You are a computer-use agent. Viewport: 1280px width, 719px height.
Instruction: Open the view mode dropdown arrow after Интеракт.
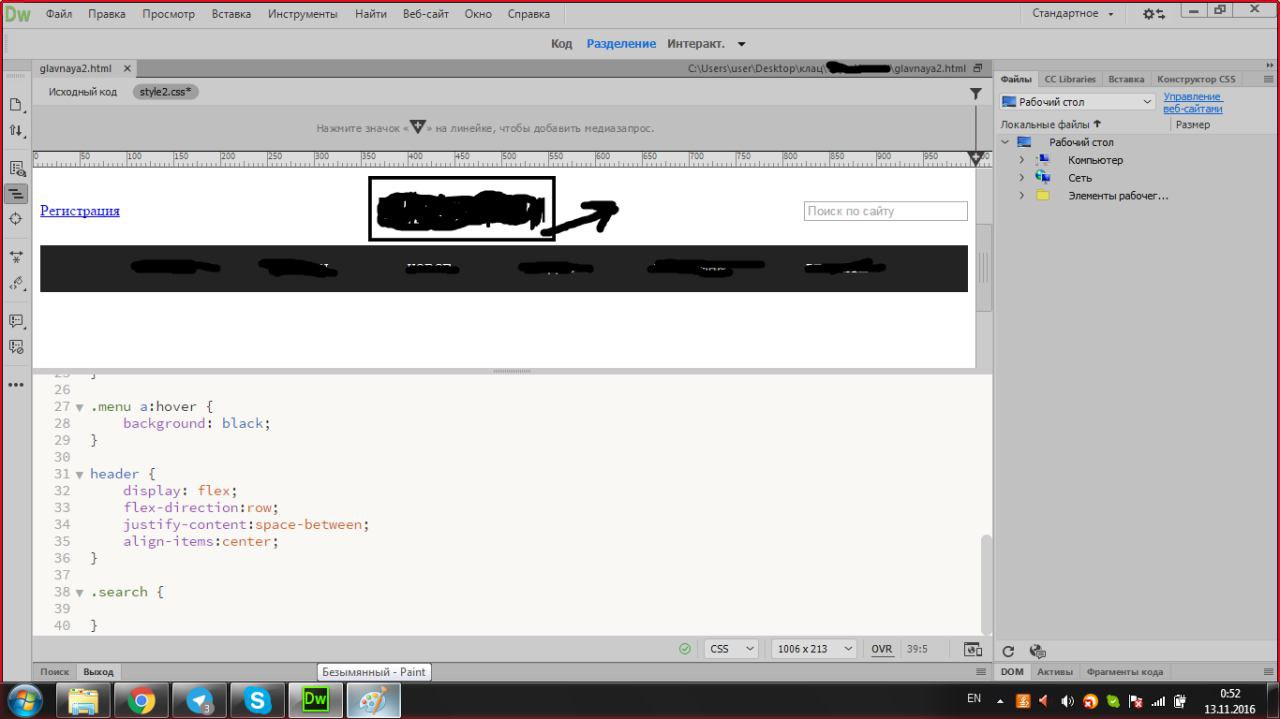coord(741,44)
